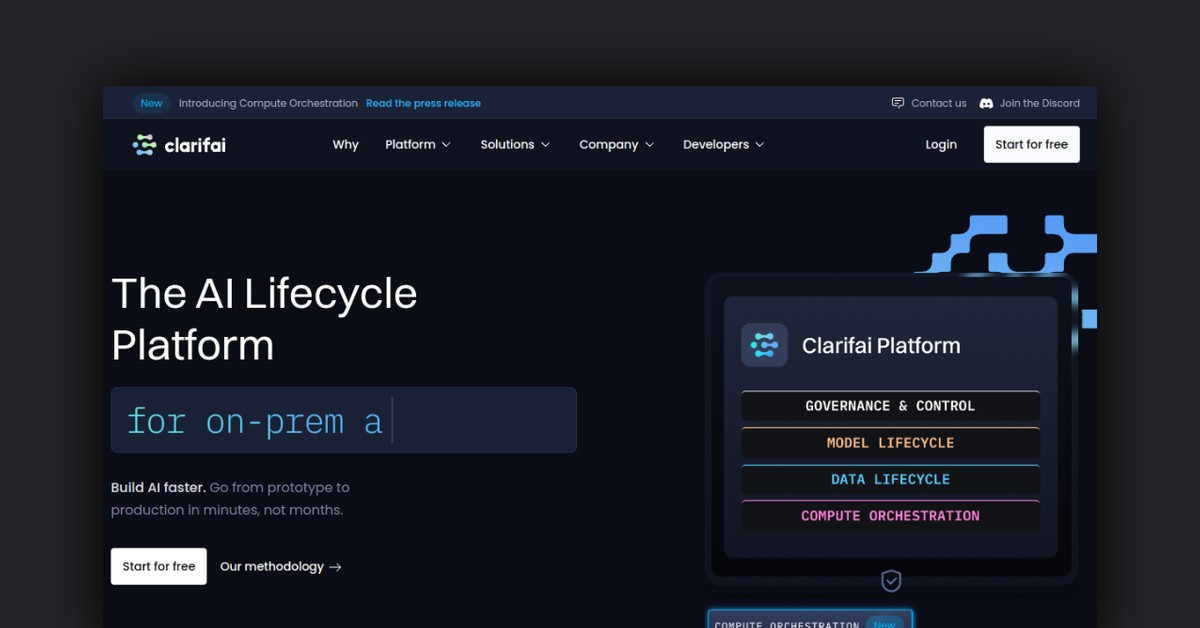Screen dimensions: 1200x628
Task: Click the shield checkmark icon below card
Action: 891,580
